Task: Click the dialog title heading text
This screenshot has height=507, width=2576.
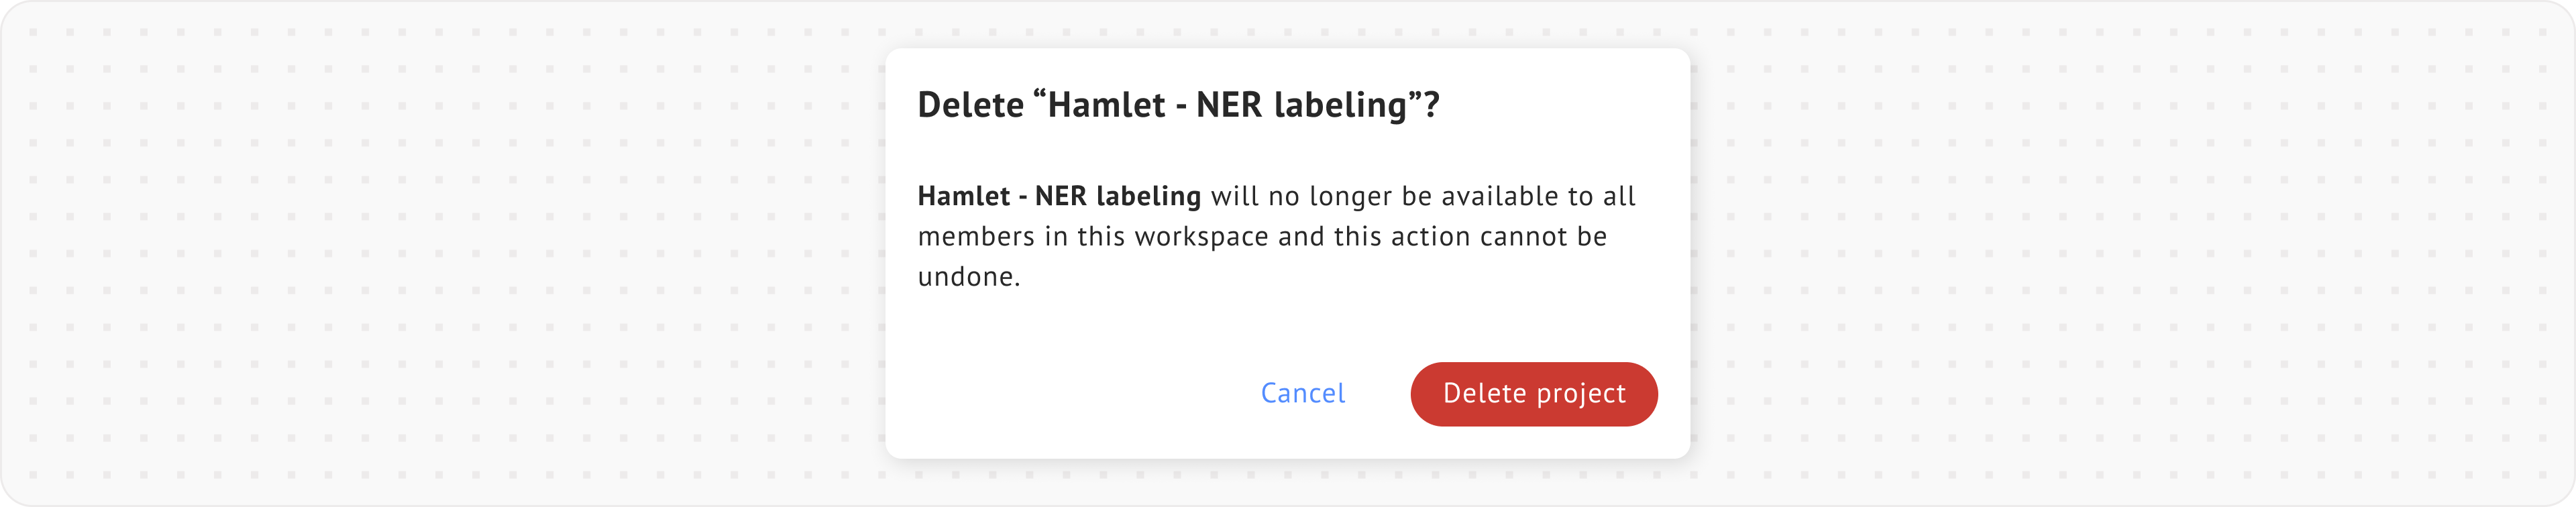Action: (1178, 105)
